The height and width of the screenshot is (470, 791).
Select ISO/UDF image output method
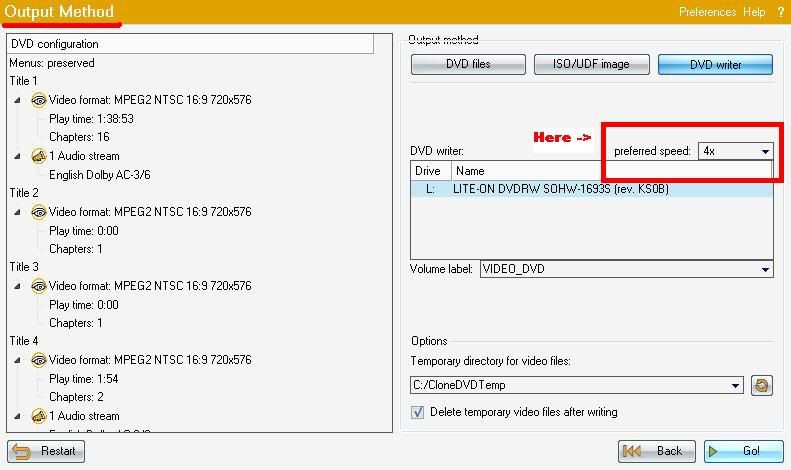pyautogui.click(x=591, y=64)
